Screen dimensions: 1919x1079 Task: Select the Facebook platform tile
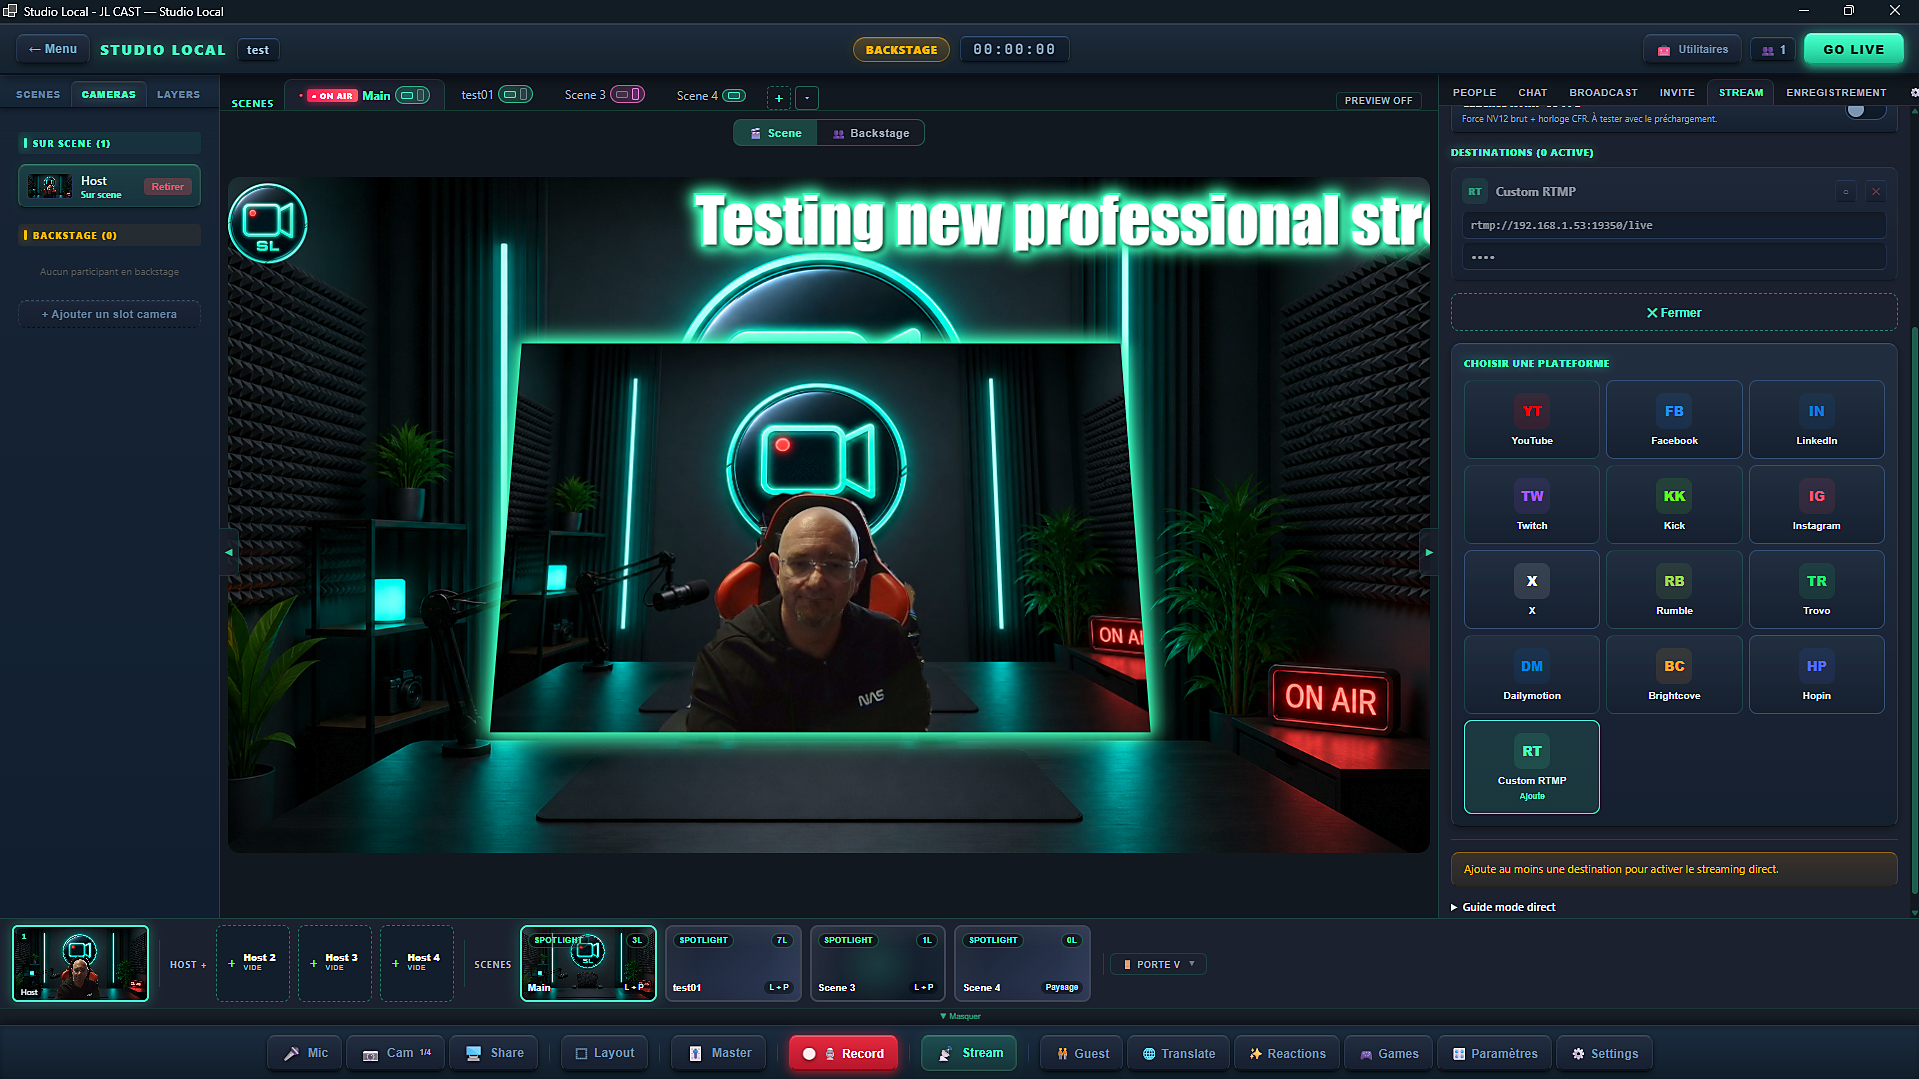click(x=1673, y=419)
